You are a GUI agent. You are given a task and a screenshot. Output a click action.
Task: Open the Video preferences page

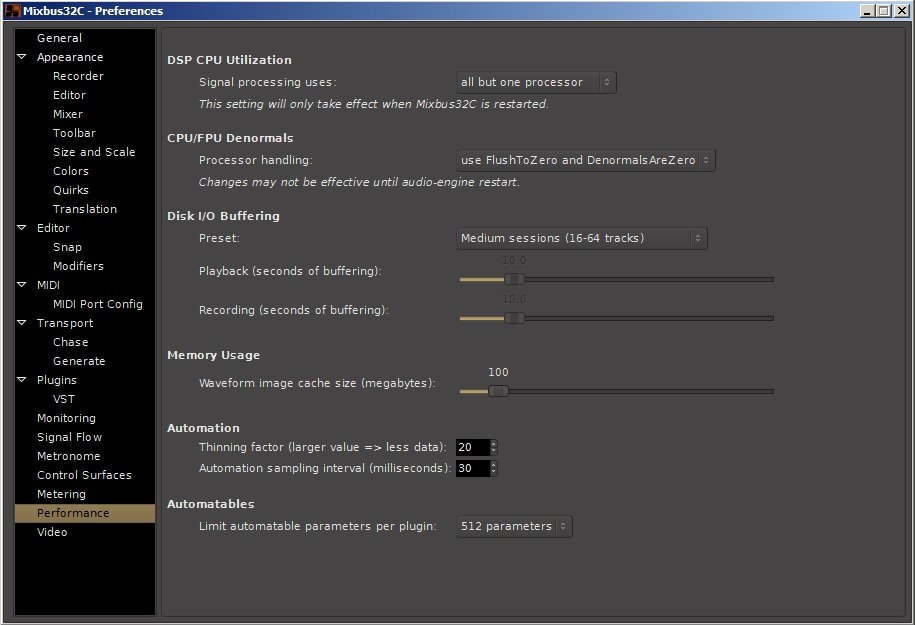(x=52, y=532)
